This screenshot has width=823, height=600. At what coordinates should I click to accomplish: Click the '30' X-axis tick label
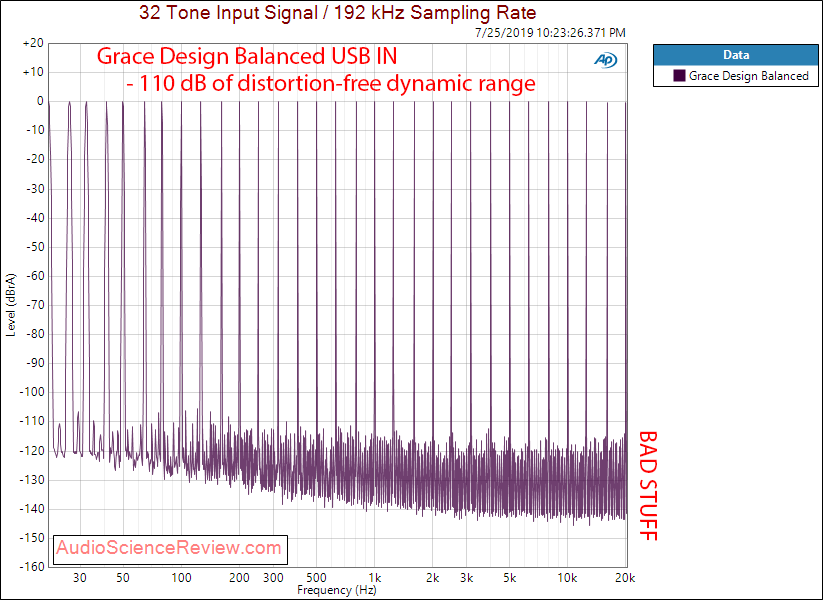point(80,578)
